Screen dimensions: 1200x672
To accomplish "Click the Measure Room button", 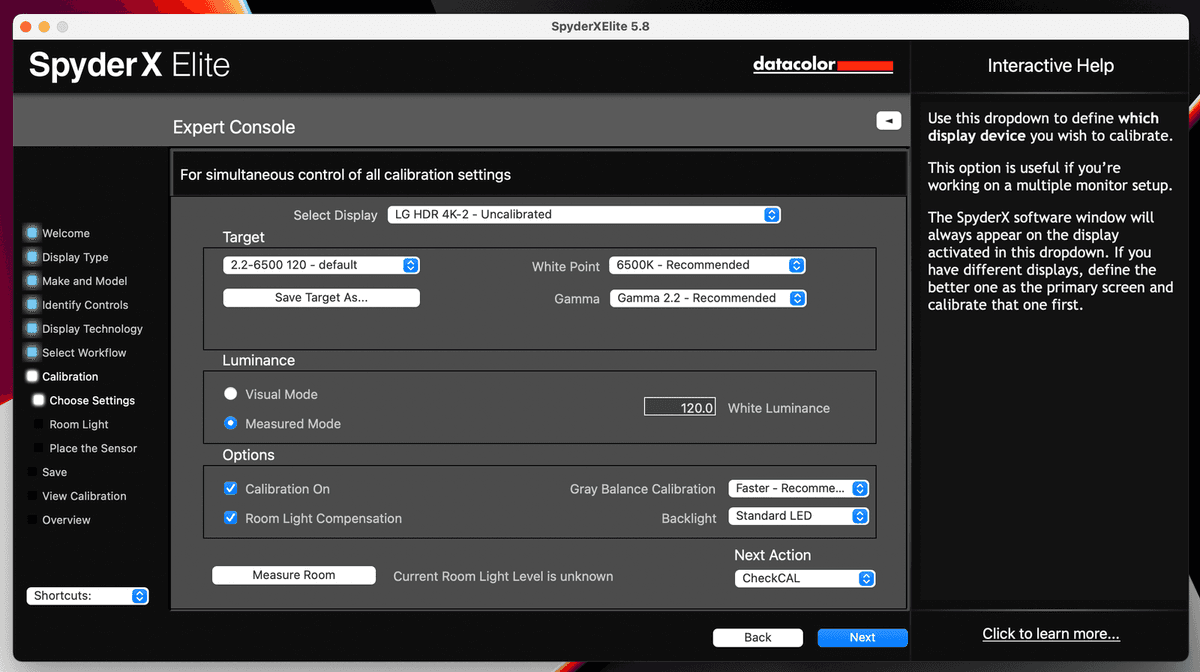I will (294, 575).
